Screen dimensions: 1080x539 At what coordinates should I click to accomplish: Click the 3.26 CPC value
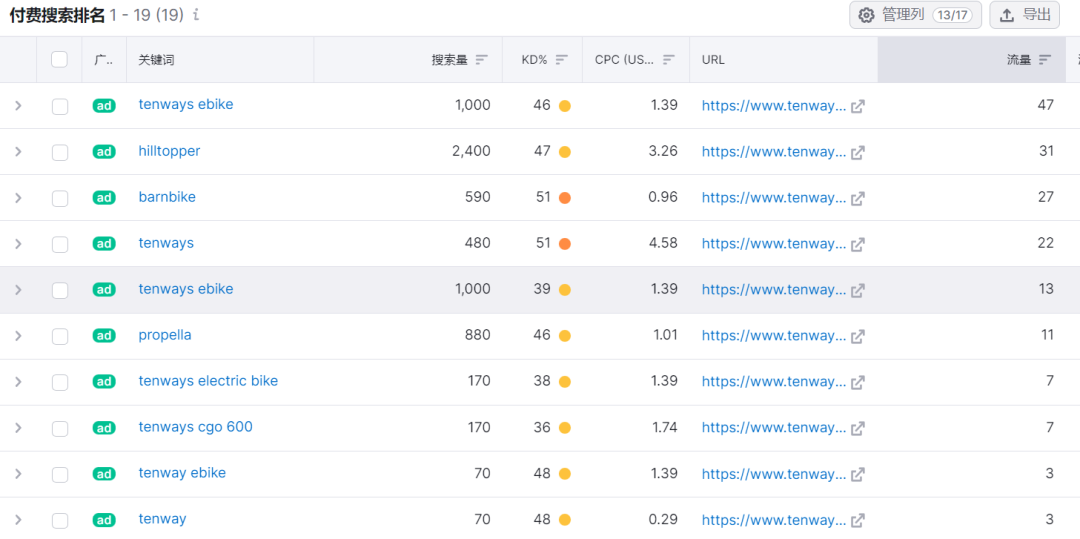coord(664,151)
